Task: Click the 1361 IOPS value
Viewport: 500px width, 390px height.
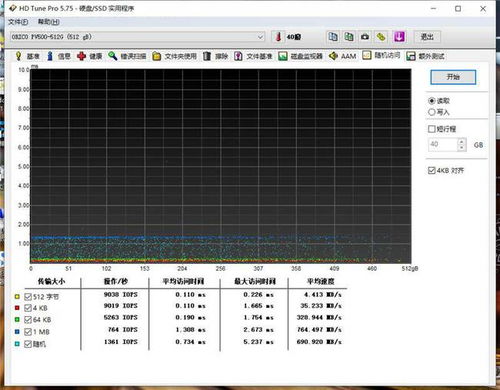Action: click(121, 342)
